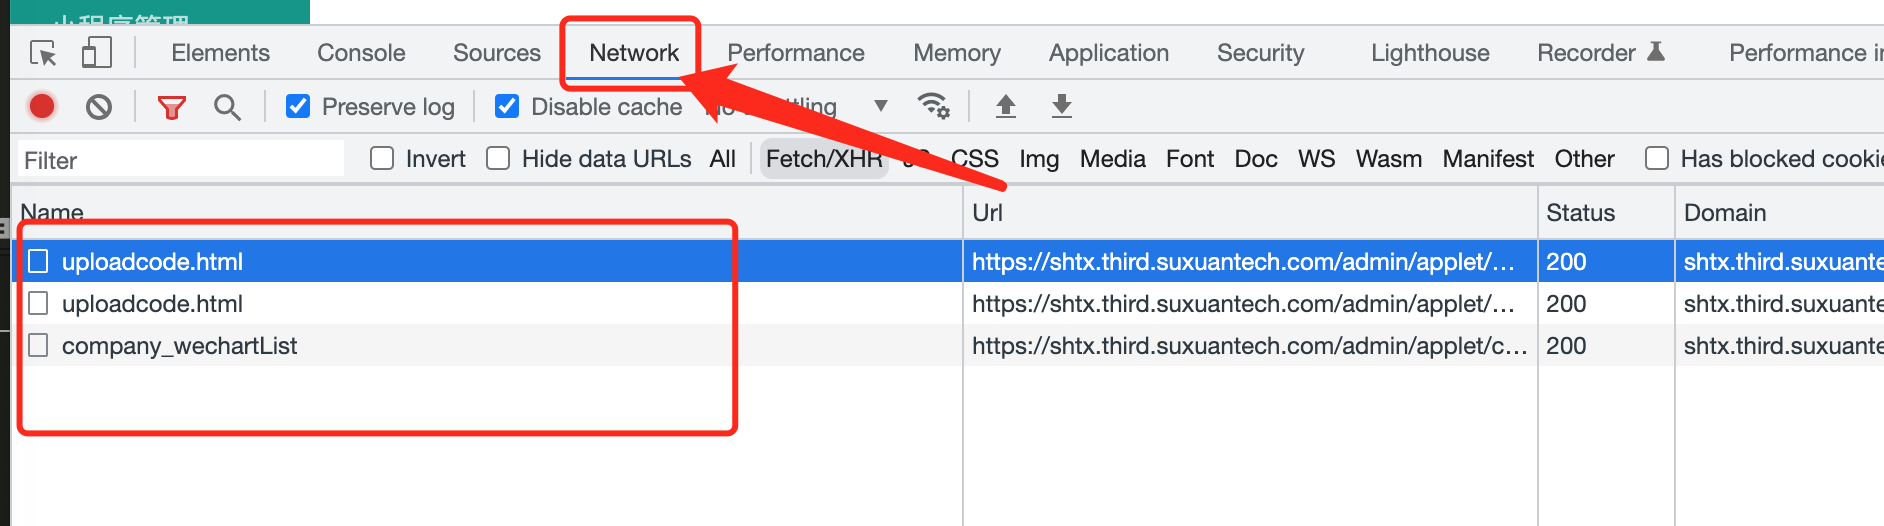Stop recording network log (red dot)
1884x526 pixels.
tap(42, 106)
